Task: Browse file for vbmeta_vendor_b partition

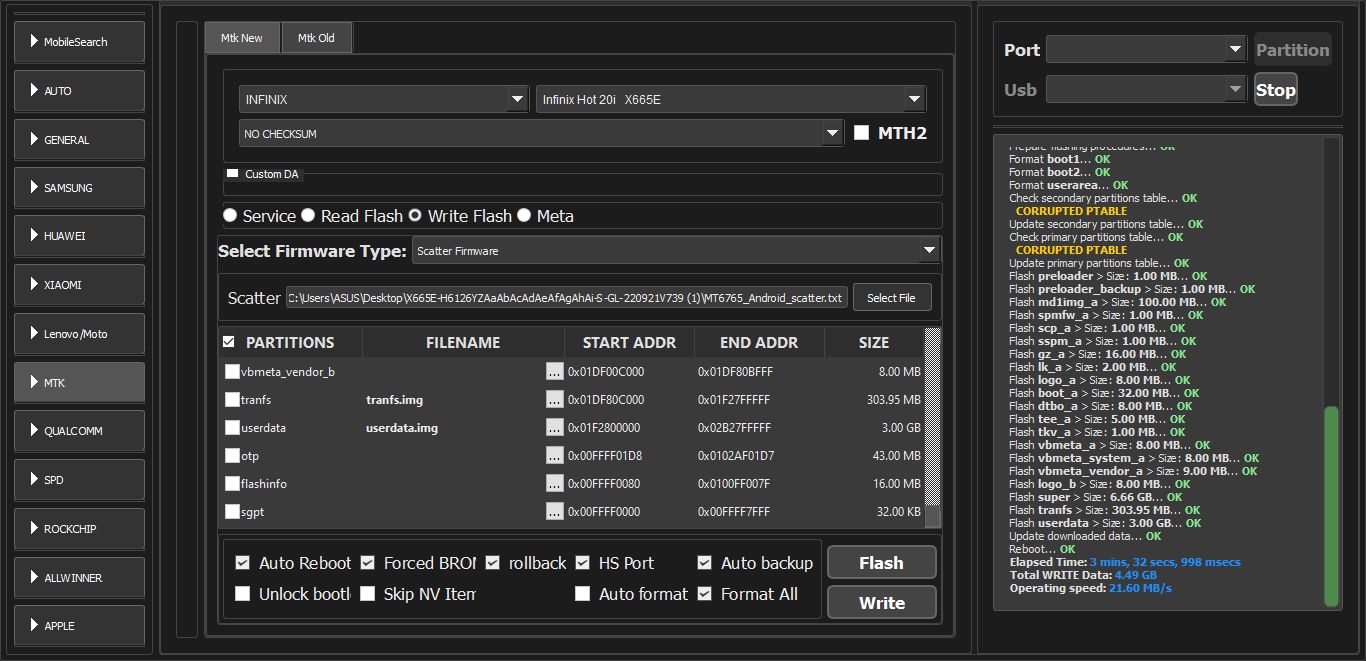Action: [554, 371]
